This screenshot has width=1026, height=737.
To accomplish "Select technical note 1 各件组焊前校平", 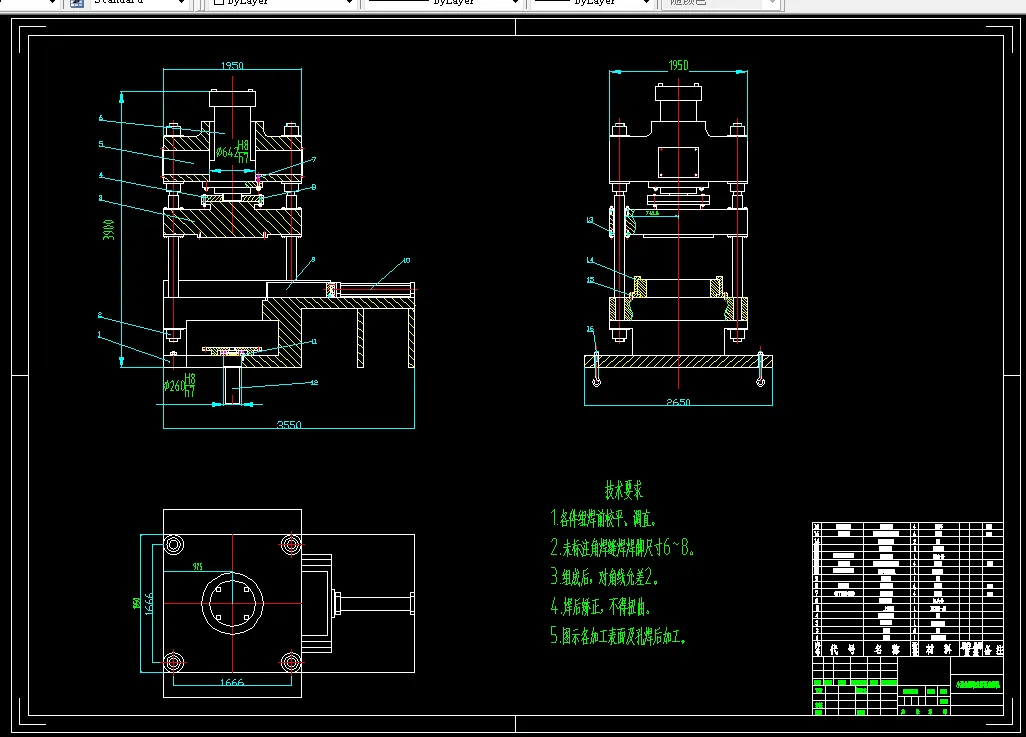I will pyautogui.click(x=602, y=518).
